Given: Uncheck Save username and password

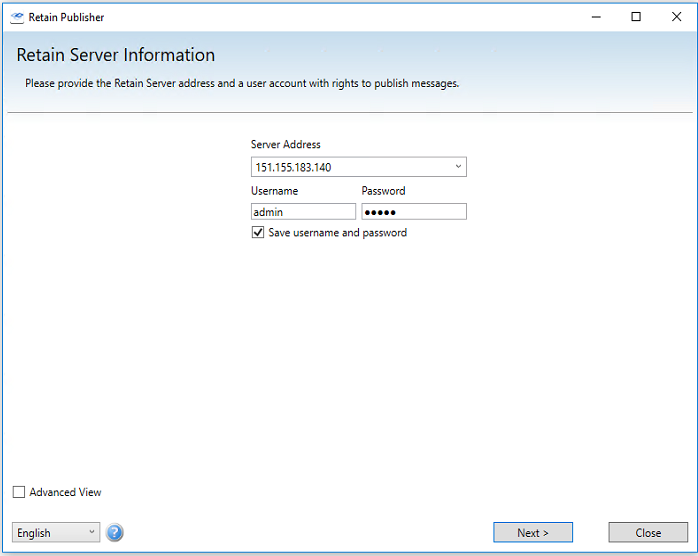Looking at the screenshot, I should pyautogui.click(x=258, y=233).
